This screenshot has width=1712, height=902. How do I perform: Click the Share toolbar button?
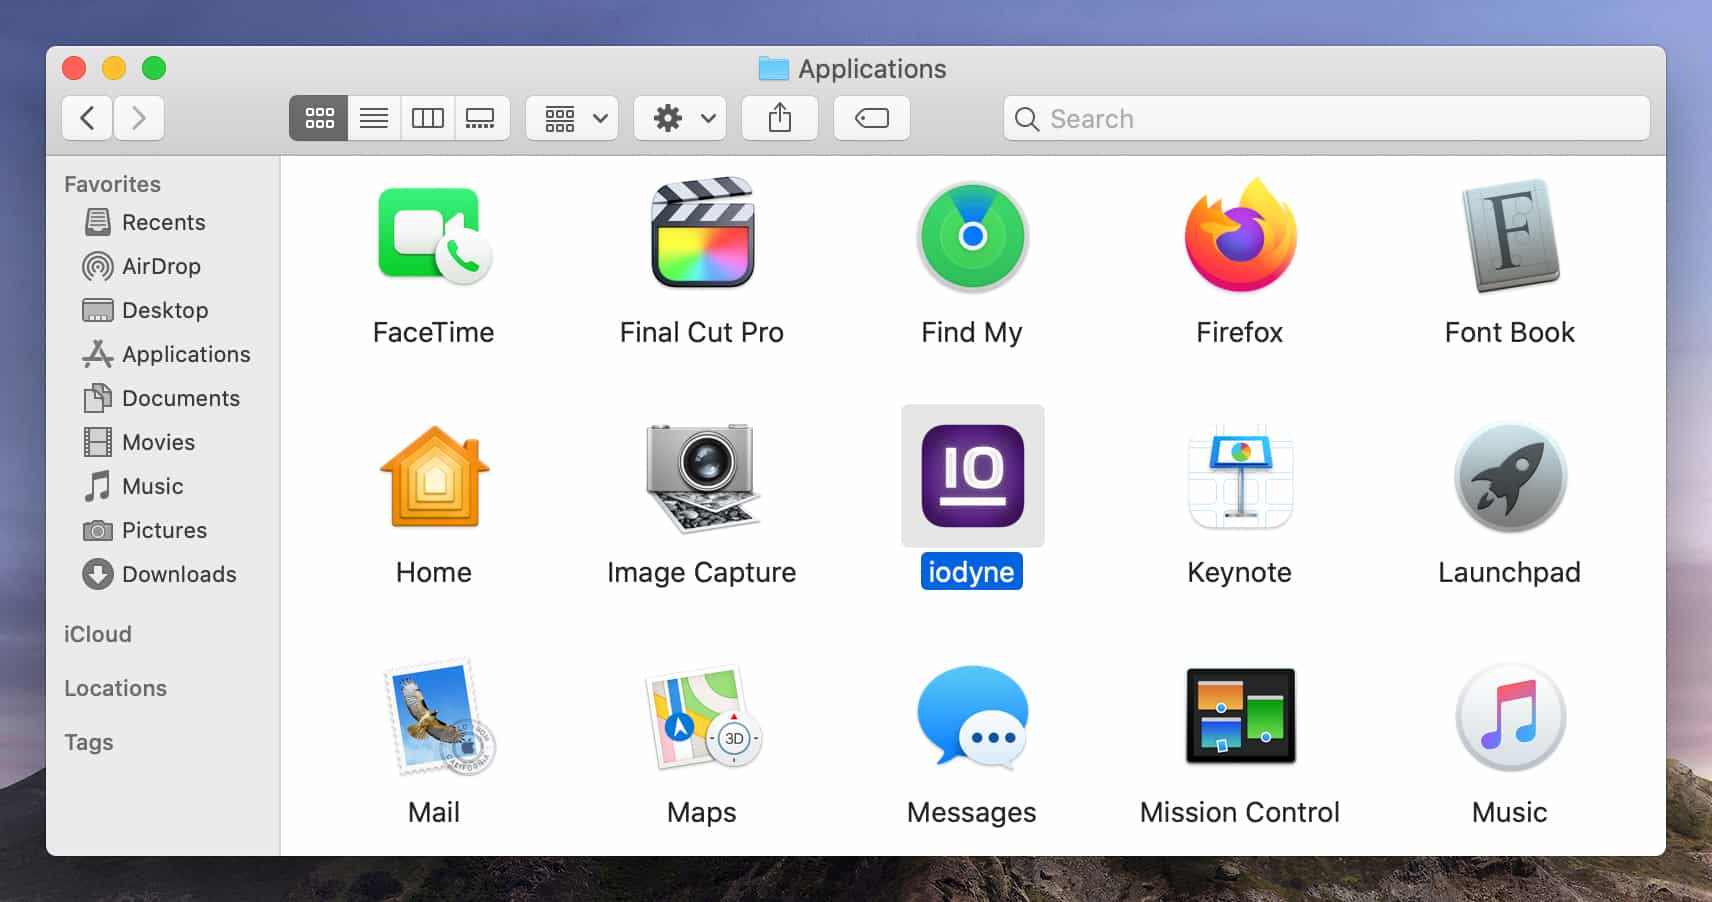click(780, 119)
